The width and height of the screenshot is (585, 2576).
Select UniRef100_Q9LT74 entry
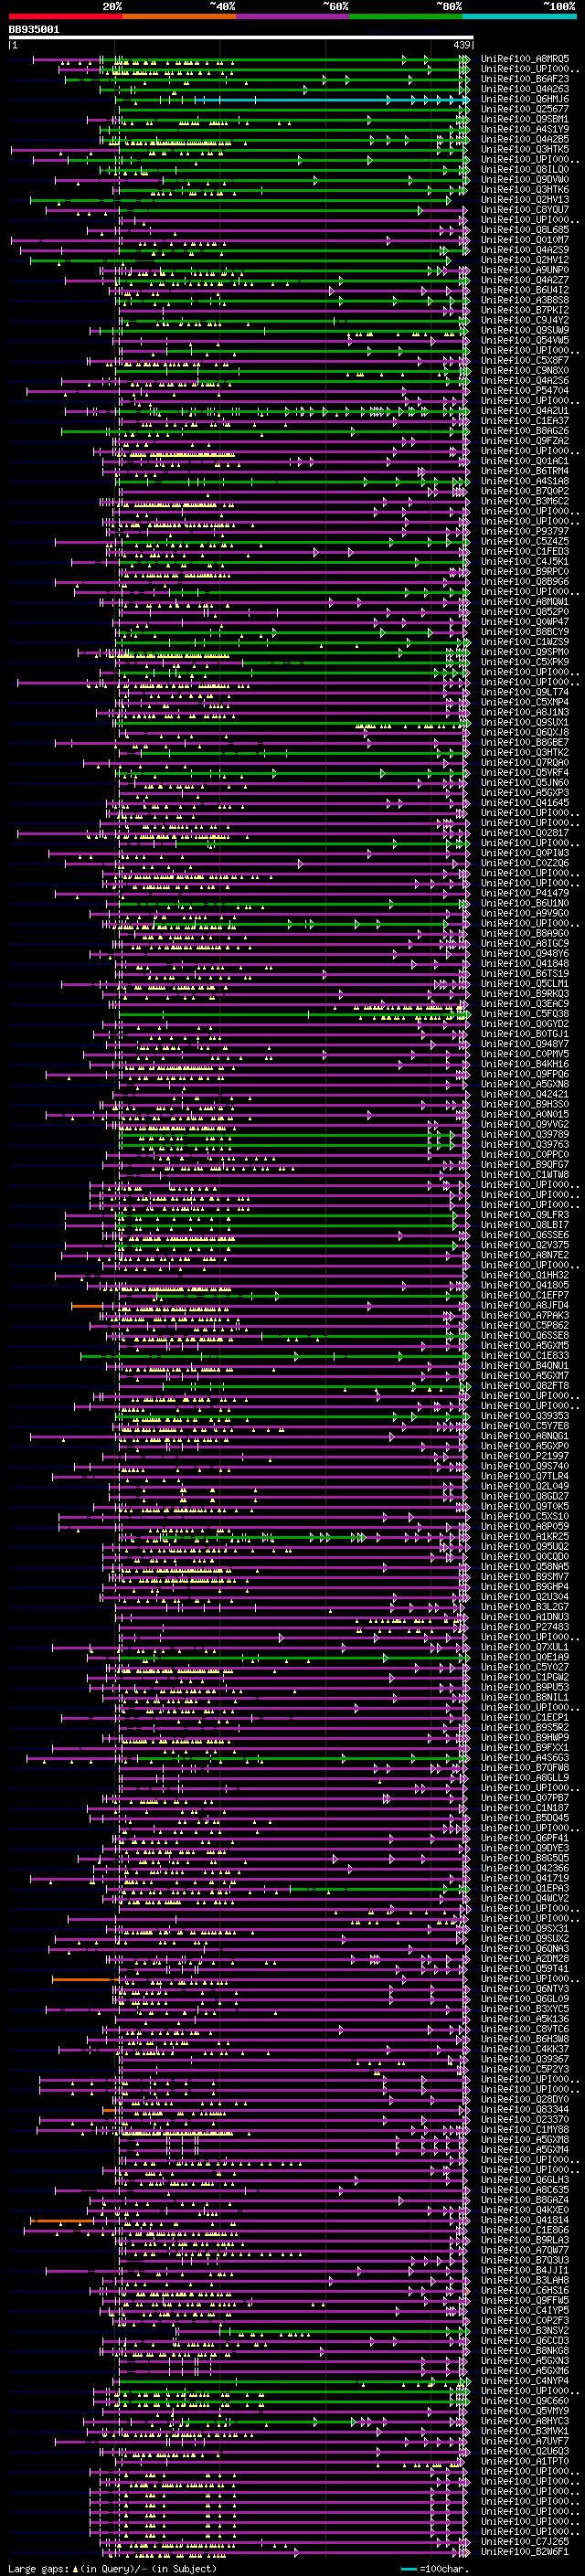tap(525, 692)
